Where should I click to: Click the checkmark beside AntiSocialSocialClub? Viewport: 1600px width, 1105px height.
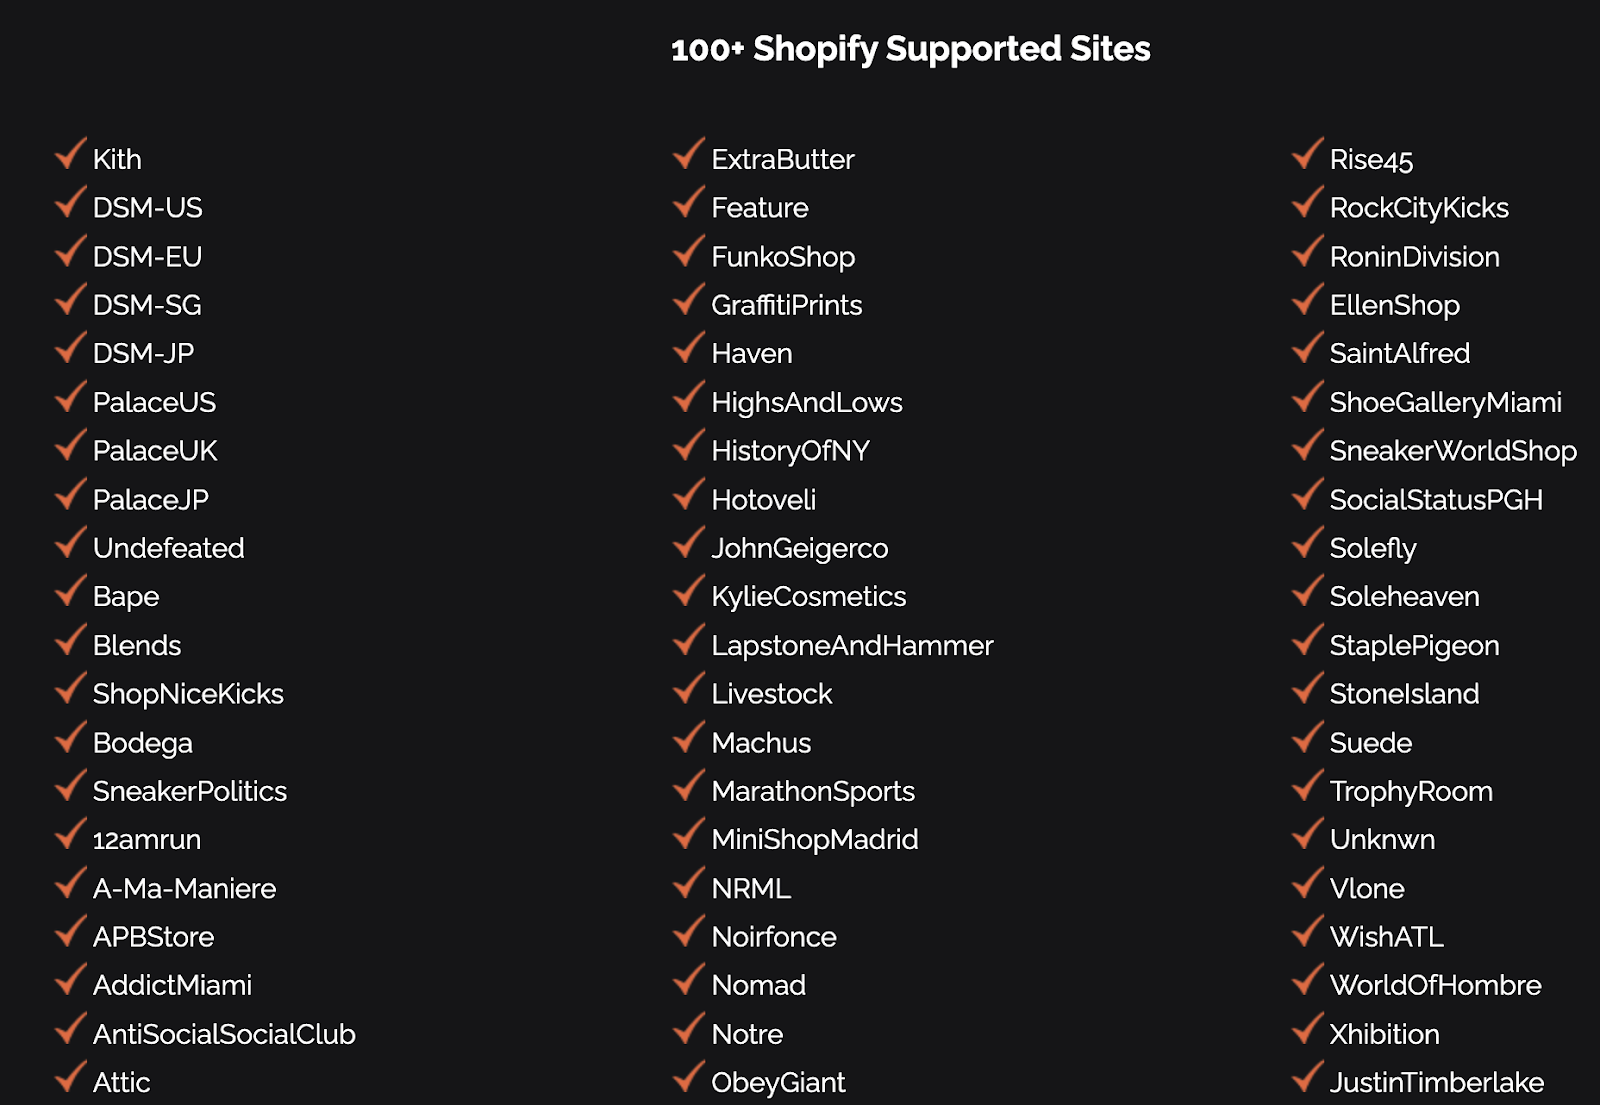coord(71,1029)
